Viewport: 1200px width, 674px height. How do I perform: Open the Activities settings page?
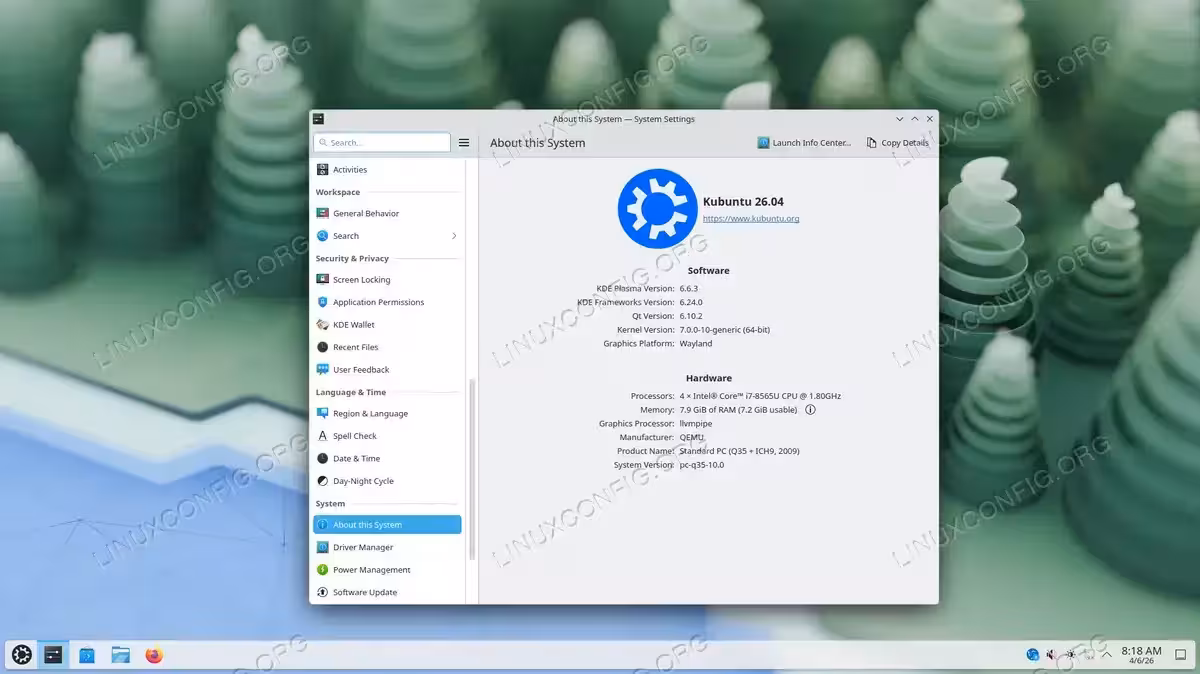pyautogui.click(x=387, y=170)
